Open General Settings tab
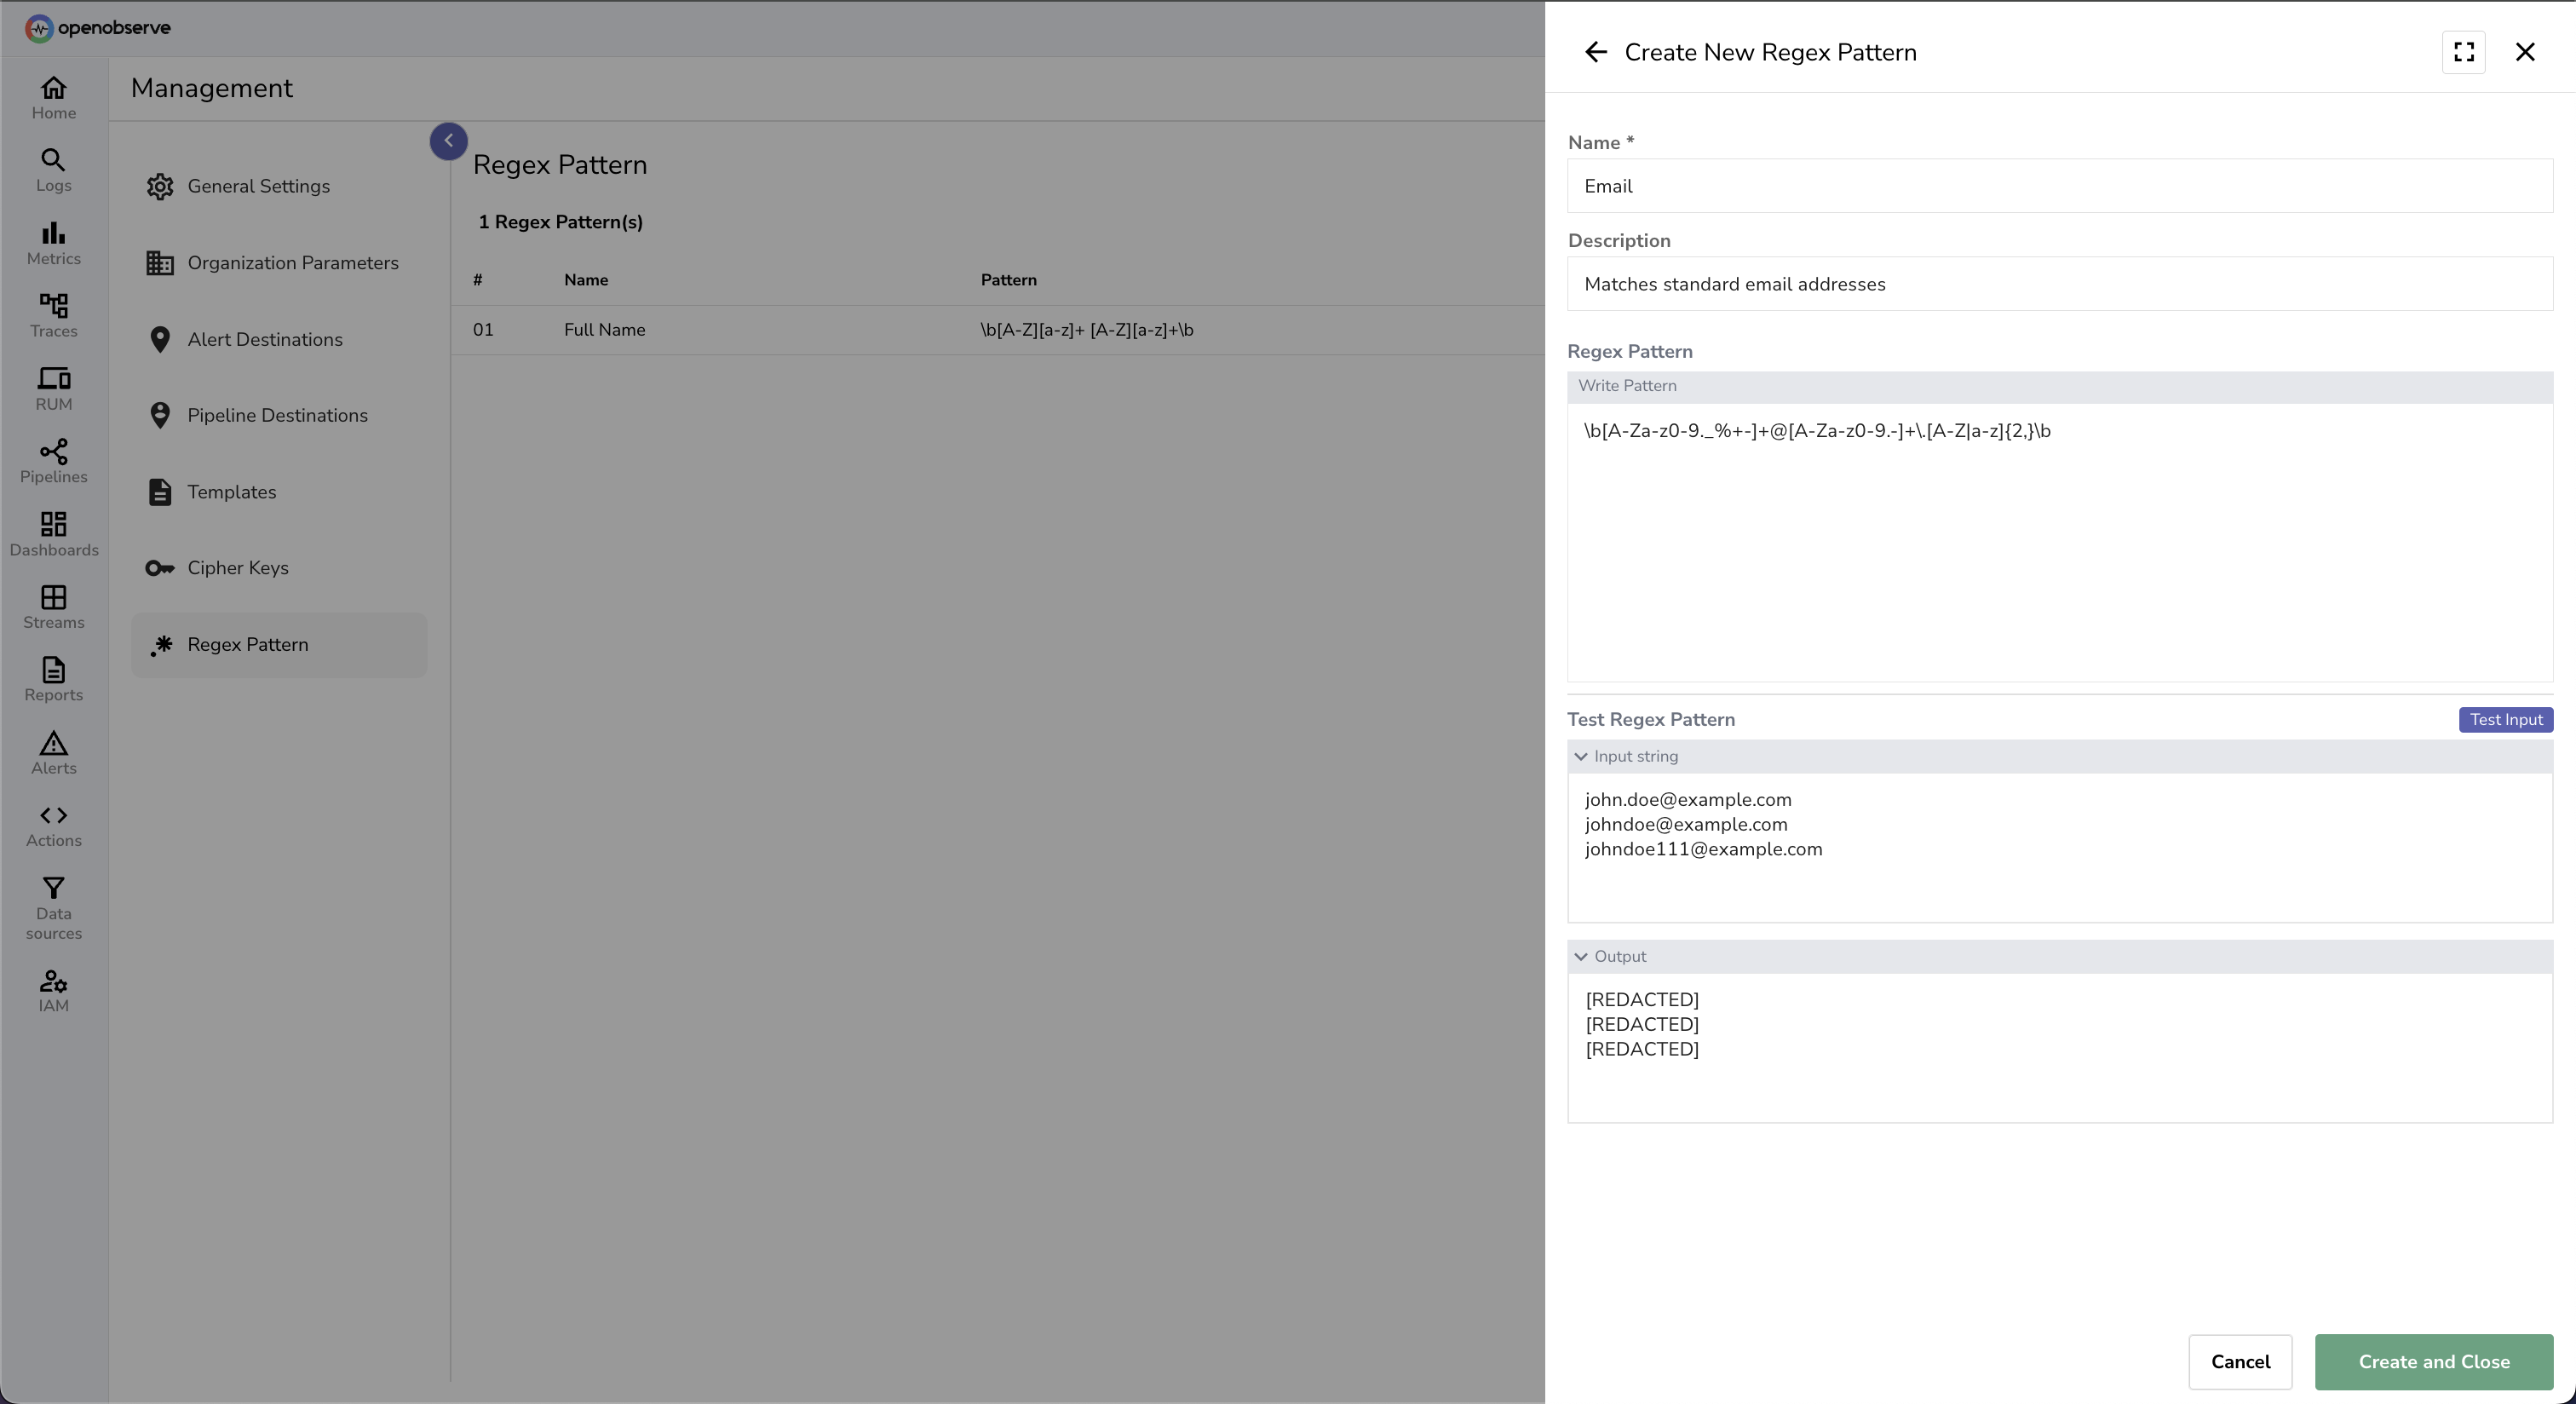Screen dimensions: 2576x1404 279,186
